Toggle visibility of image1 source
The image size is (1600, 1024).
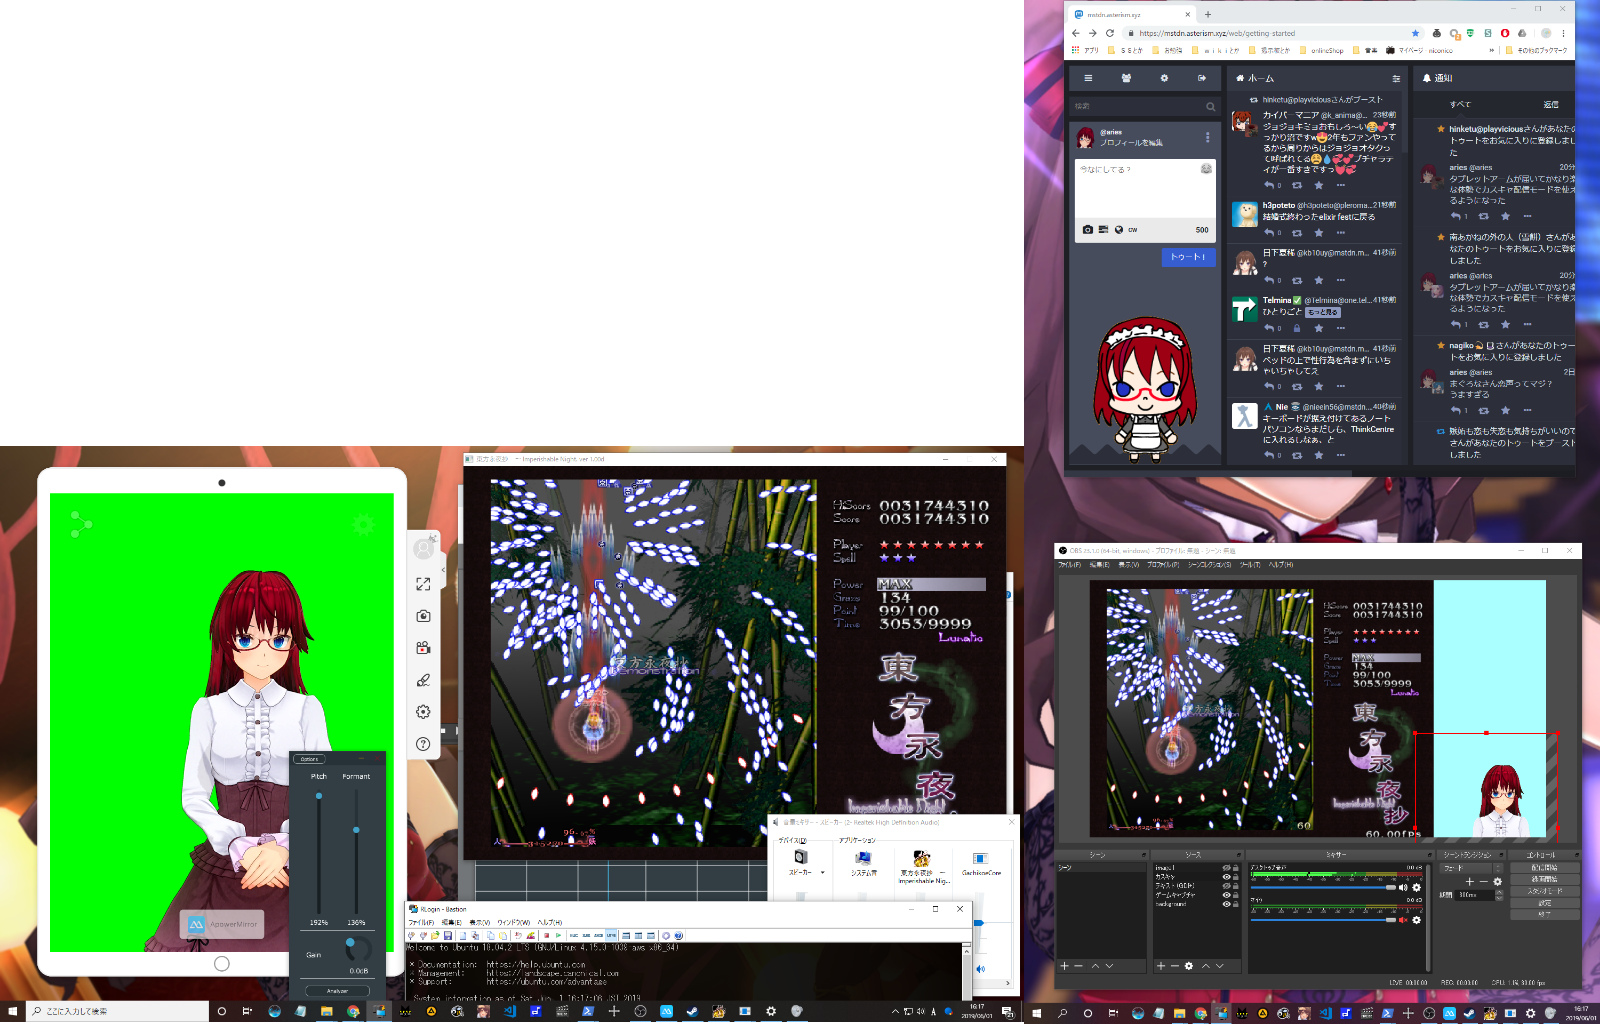tap(1226, 868)
